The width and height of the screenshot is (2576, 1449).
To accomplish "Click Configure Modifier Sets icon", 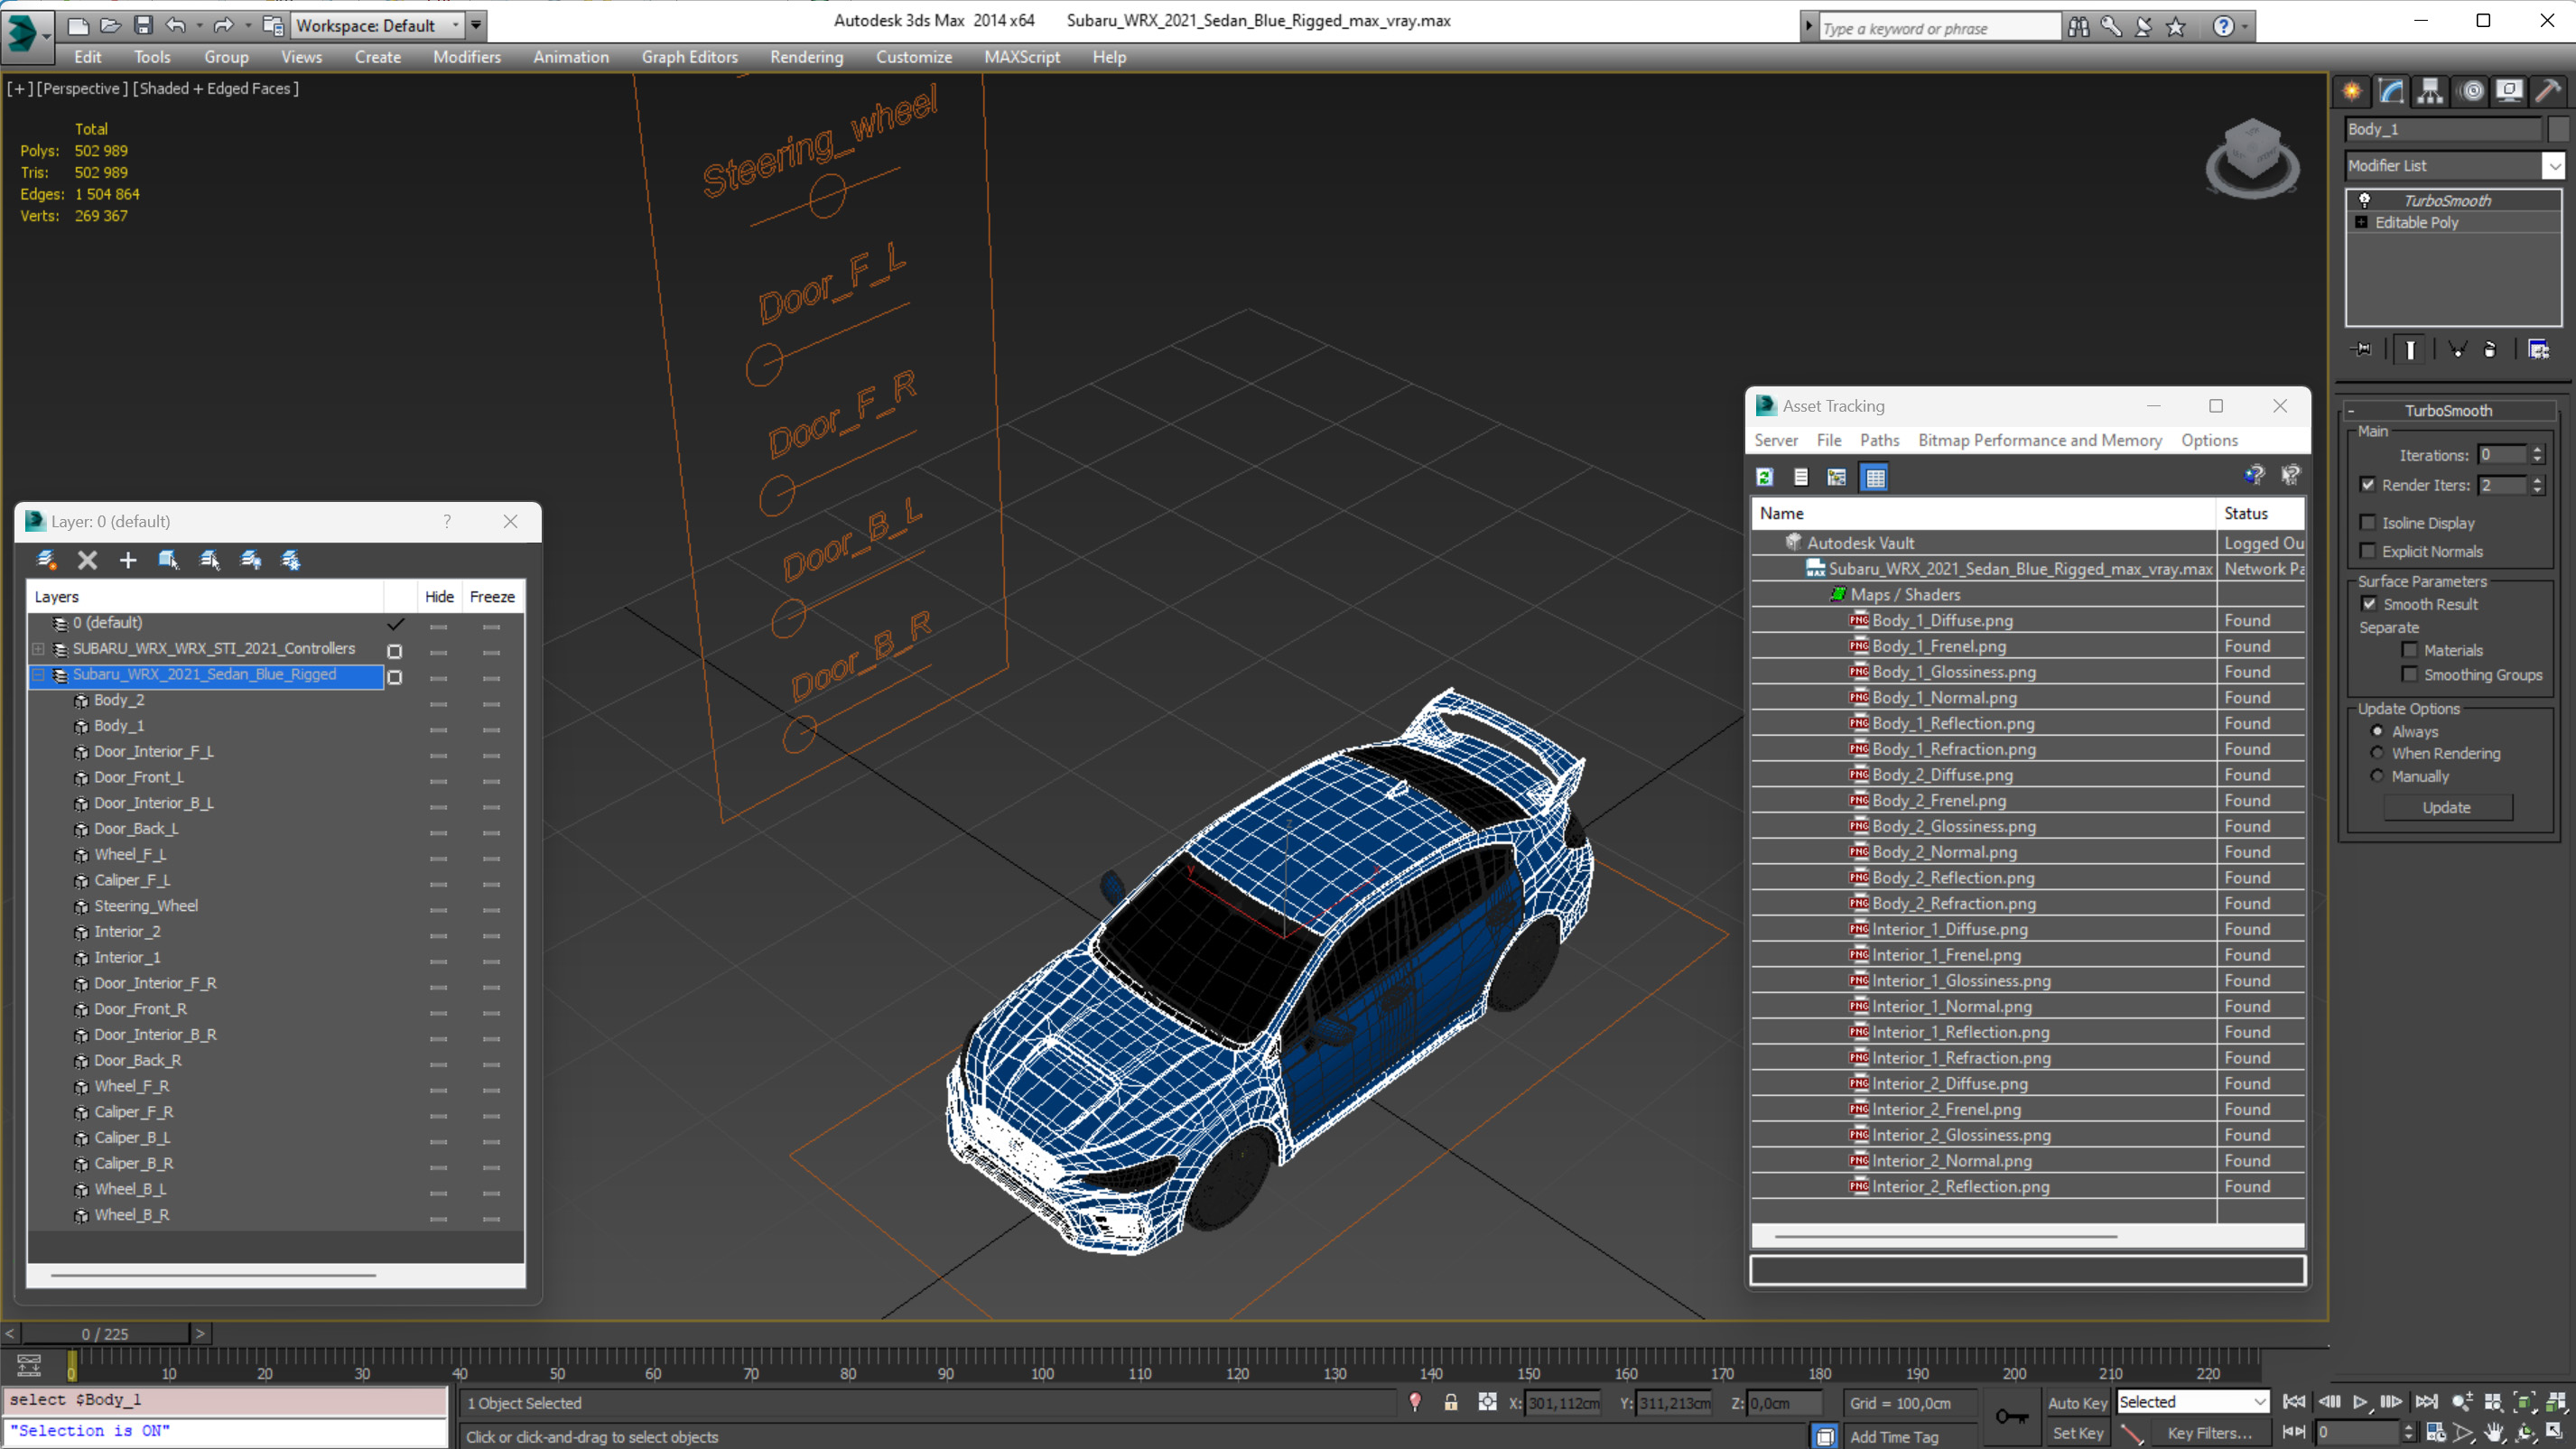I will point(2538,349).
